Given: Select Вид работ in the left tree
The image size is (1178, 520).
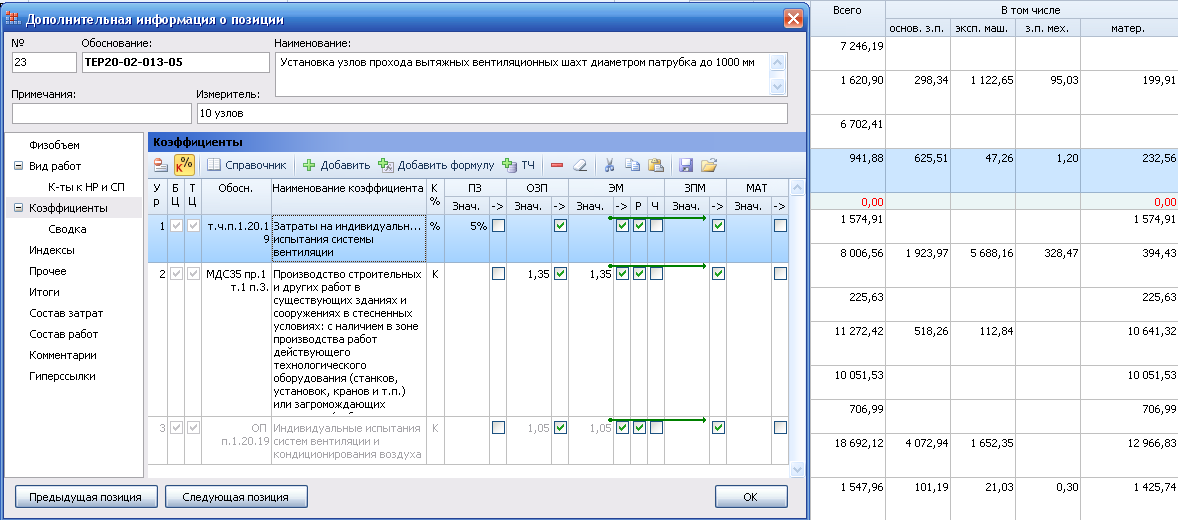Looking at the screenshot, I should coord(55,166).
